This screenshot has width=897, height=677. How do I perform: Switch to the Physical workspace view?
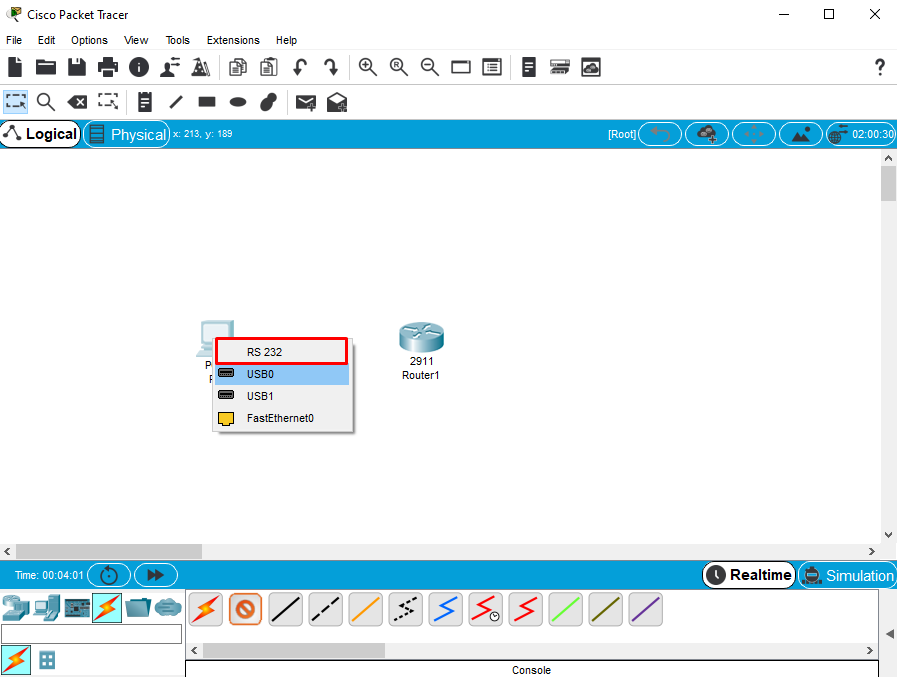[127, 133]
